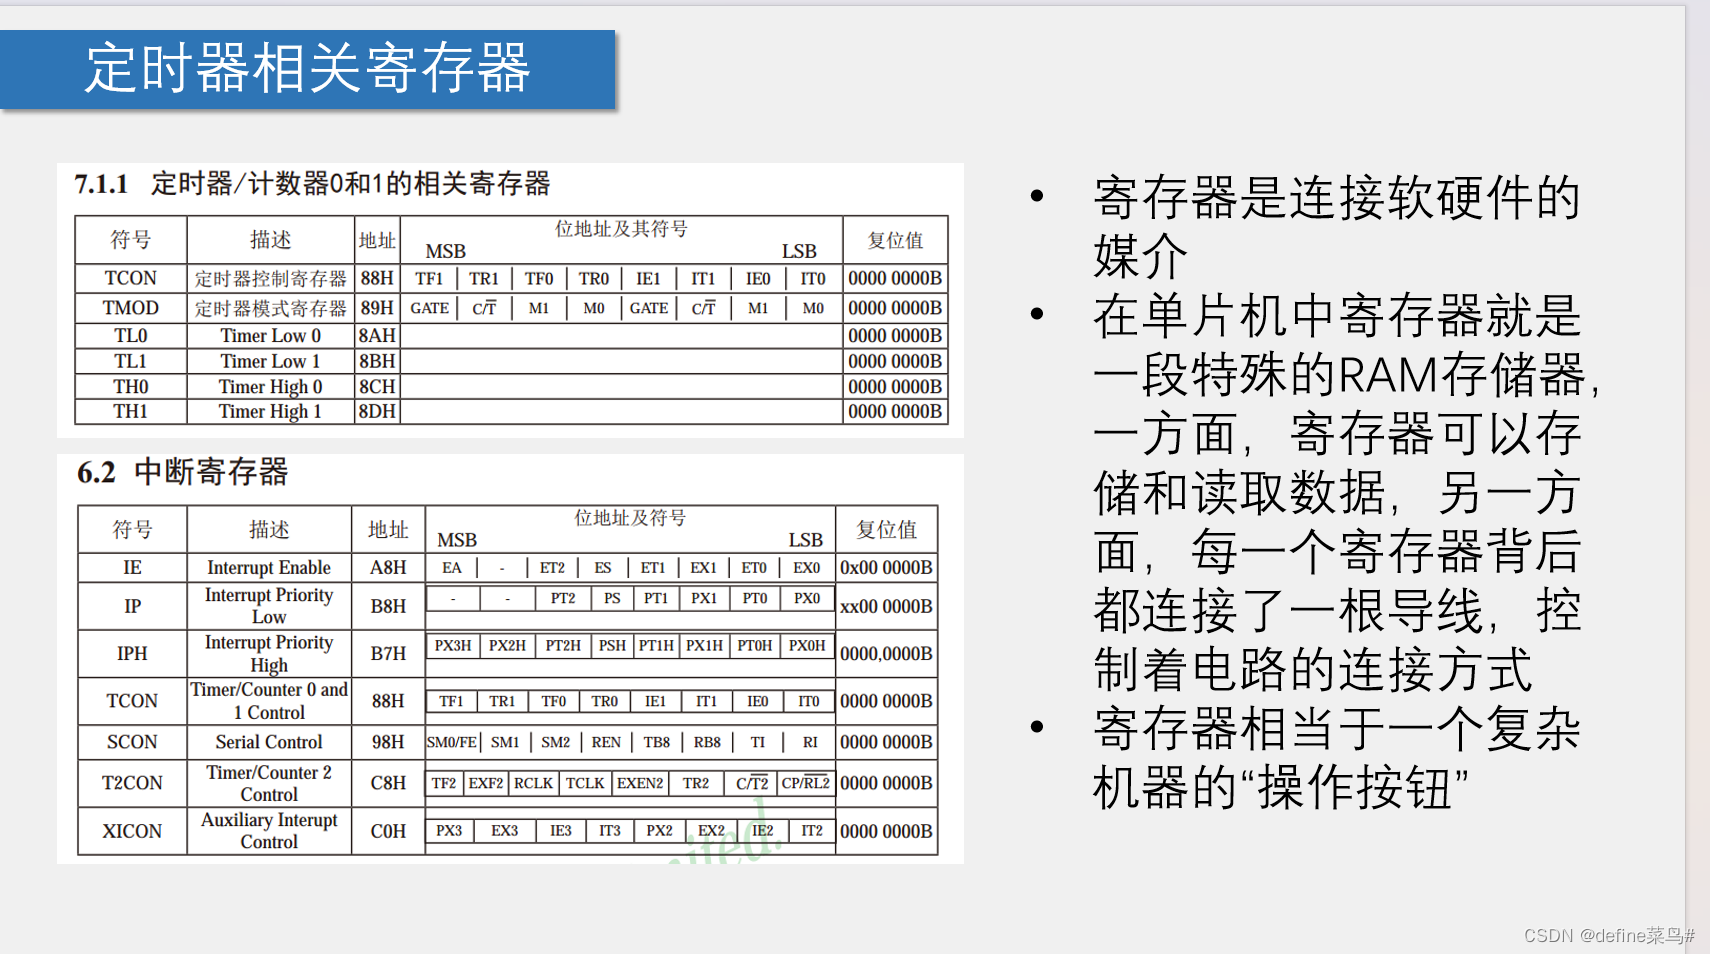The width and height of the screenshot is (1710, 954).
Task: Select the Timer/Counter 2 Control description
Action: point(269,783)
